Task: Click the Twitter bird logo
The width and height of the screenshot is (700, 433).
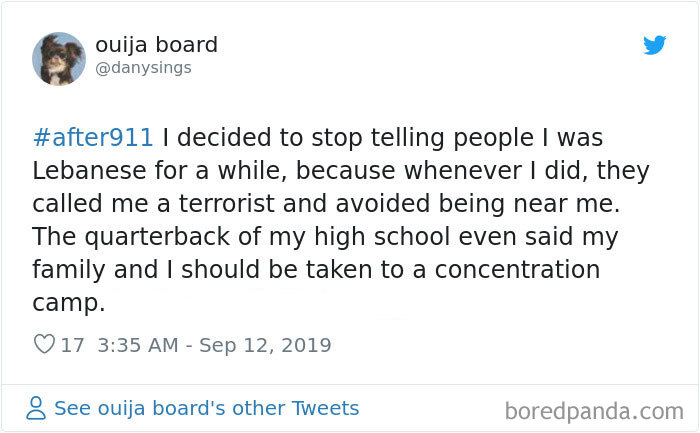Action: (x=654, y=45)
